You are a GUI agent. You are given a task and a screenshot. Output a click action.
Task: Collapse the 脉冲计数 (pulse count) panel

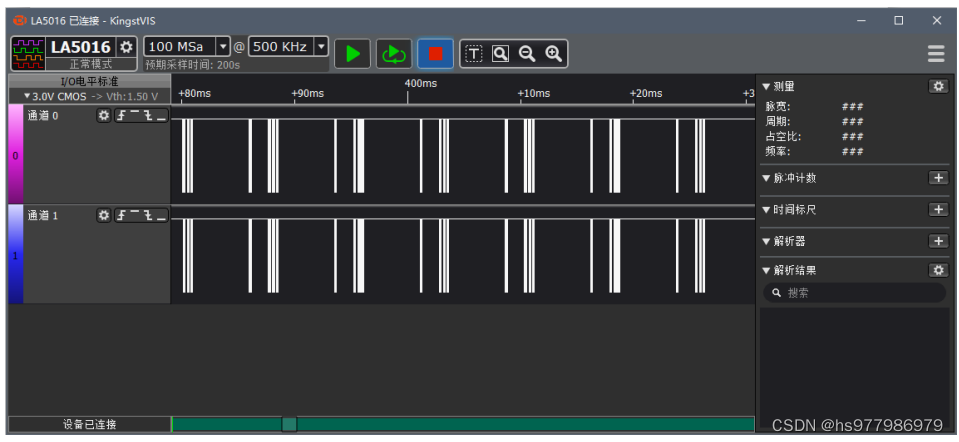click(766, 179)
